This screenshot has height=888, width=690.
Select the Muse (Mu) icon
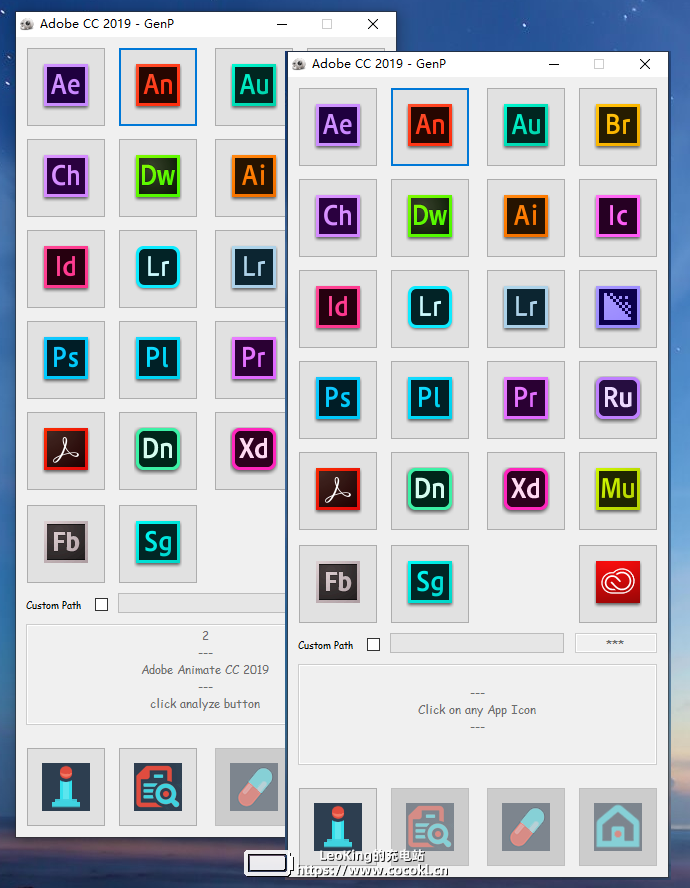pos(617,490)
